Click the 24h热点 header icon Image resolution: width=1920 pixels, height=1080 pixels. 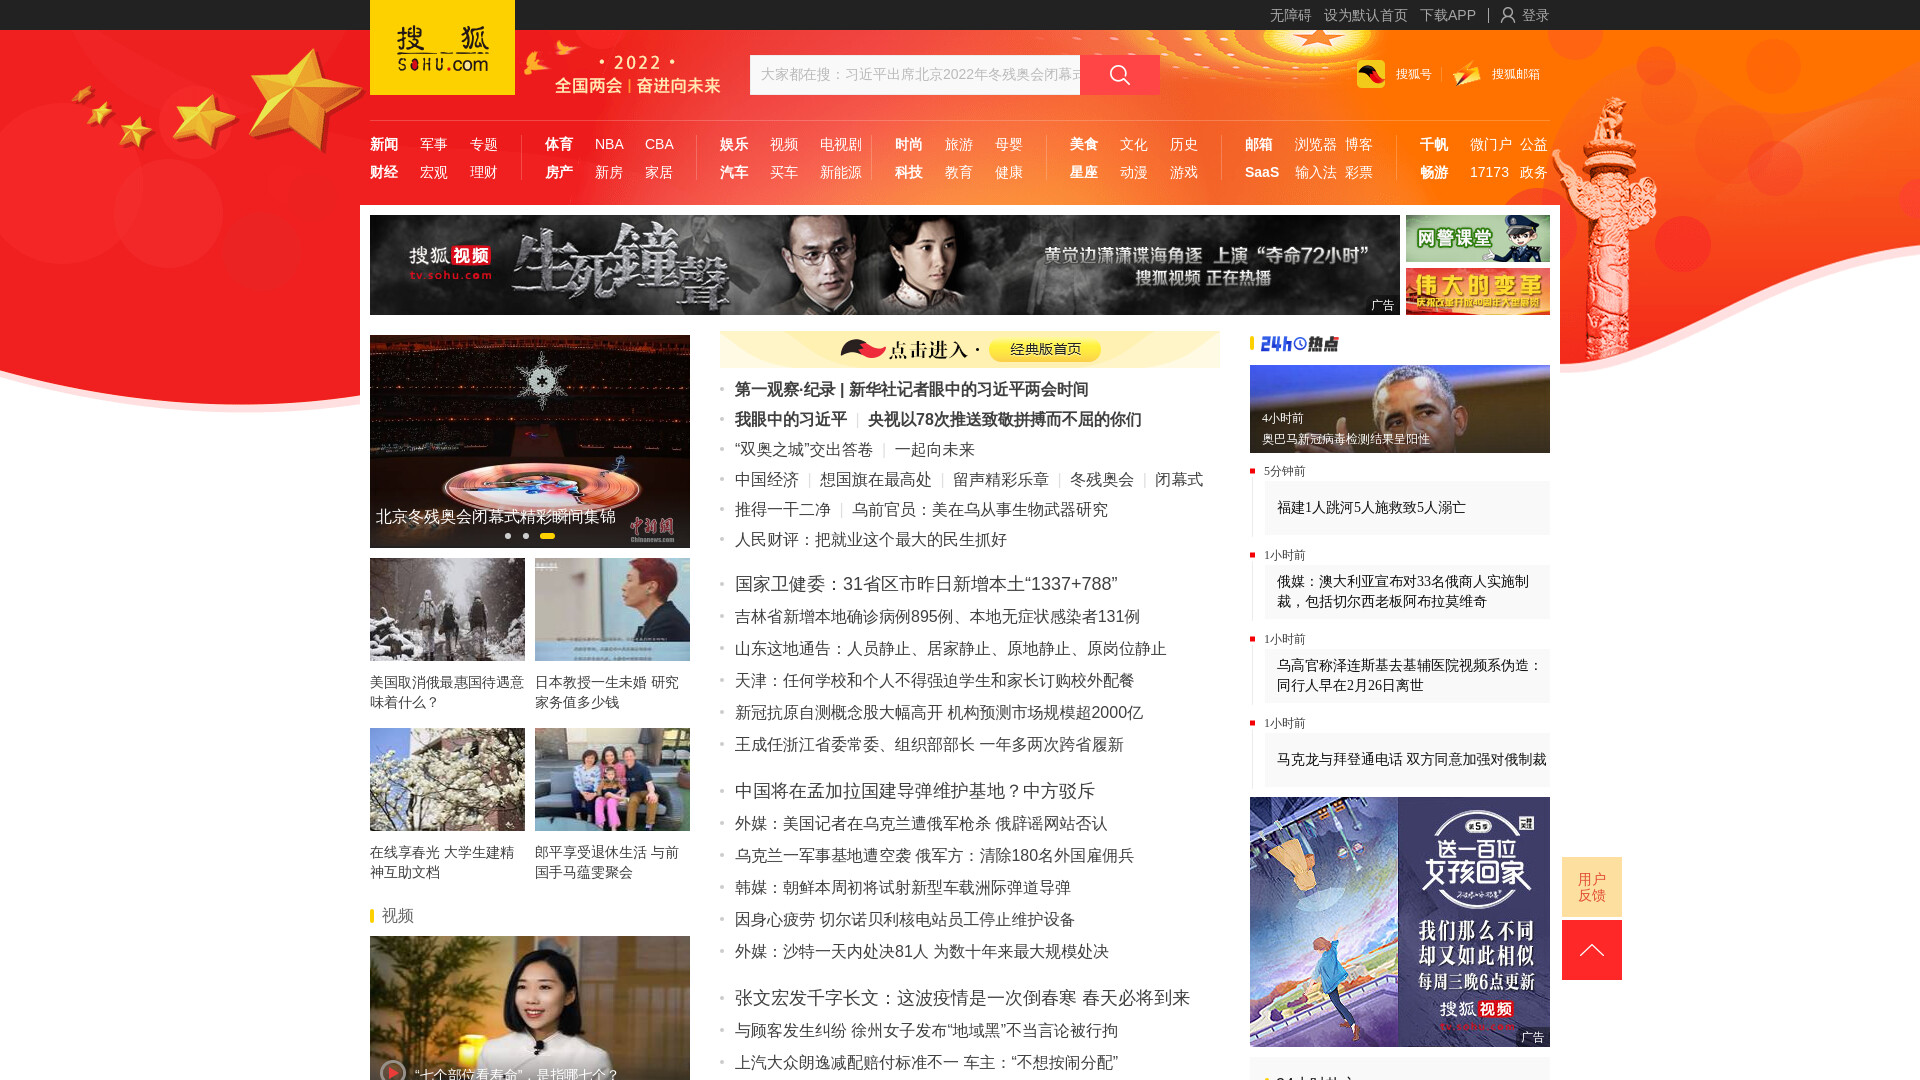(1298, 344)
